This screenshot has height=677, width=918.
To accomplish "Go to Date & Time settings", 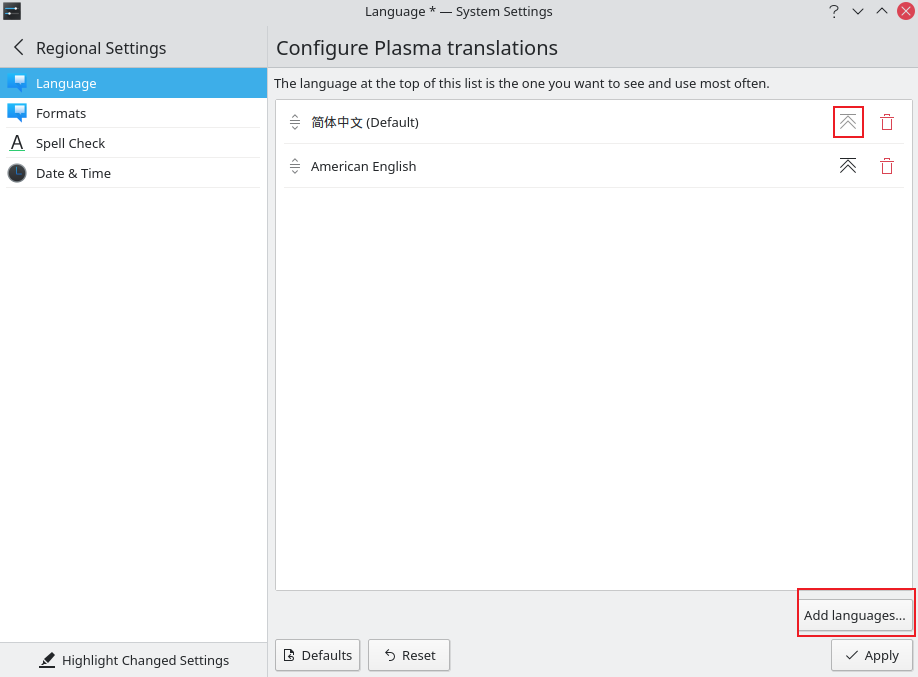I will point(73,173).
